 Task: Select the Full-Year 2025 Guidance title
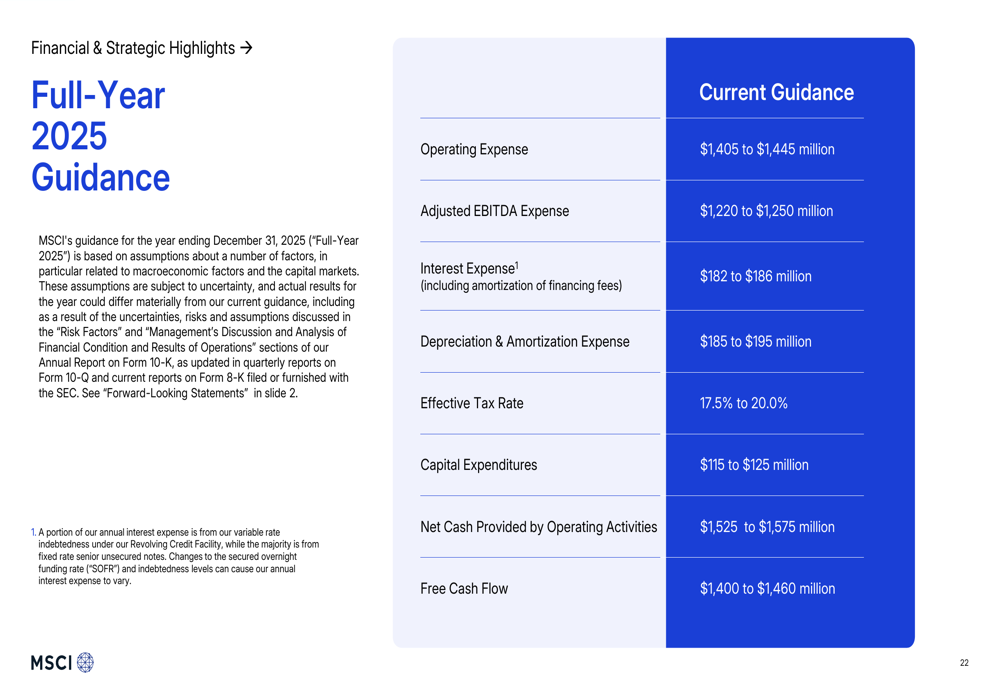[100, 136]
